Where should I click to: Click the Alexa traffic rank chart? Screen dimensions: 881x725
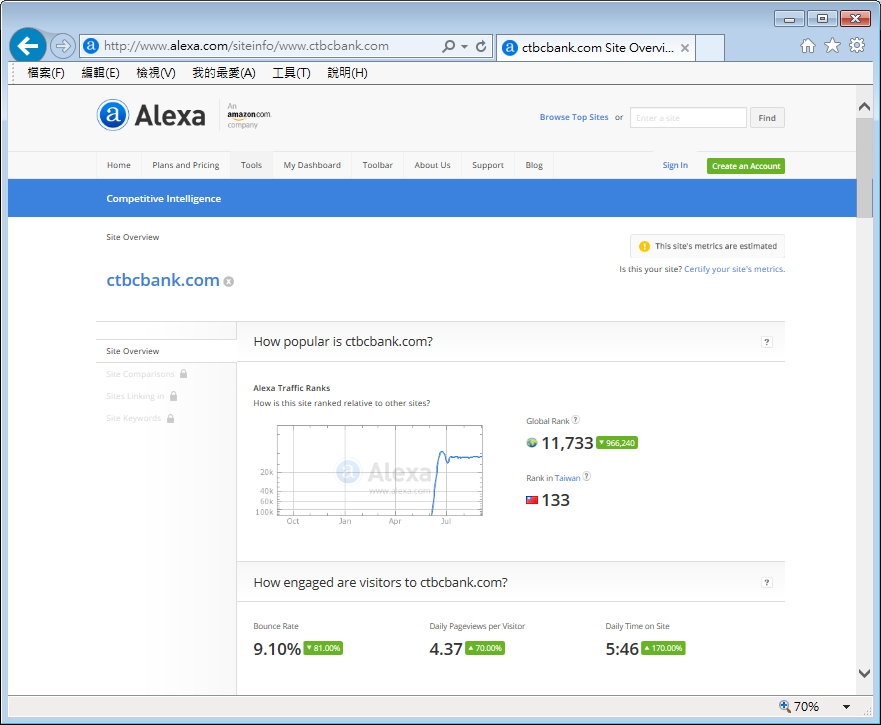(380, 470)
